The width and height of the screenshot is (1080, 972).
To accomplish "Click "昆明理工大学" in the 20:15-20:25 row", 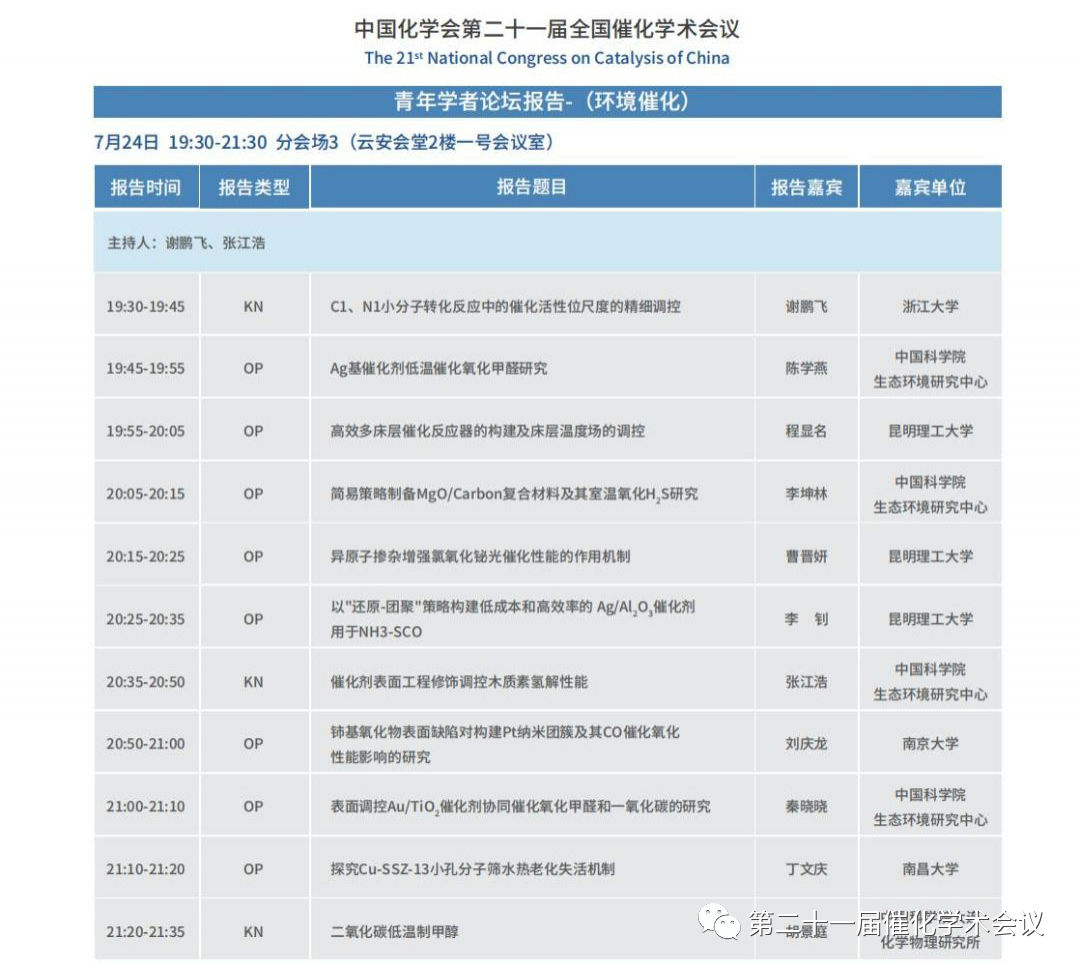I will click(x=931, y=557).
